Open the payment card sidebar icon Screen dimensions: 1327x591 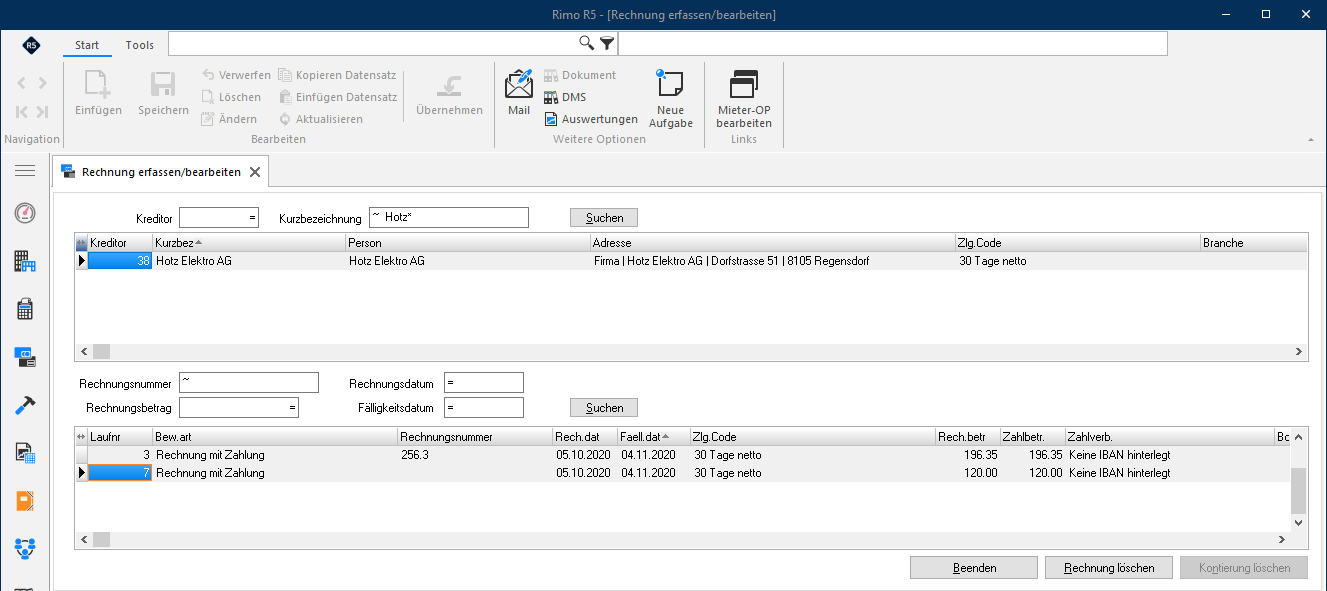point(25,356)
